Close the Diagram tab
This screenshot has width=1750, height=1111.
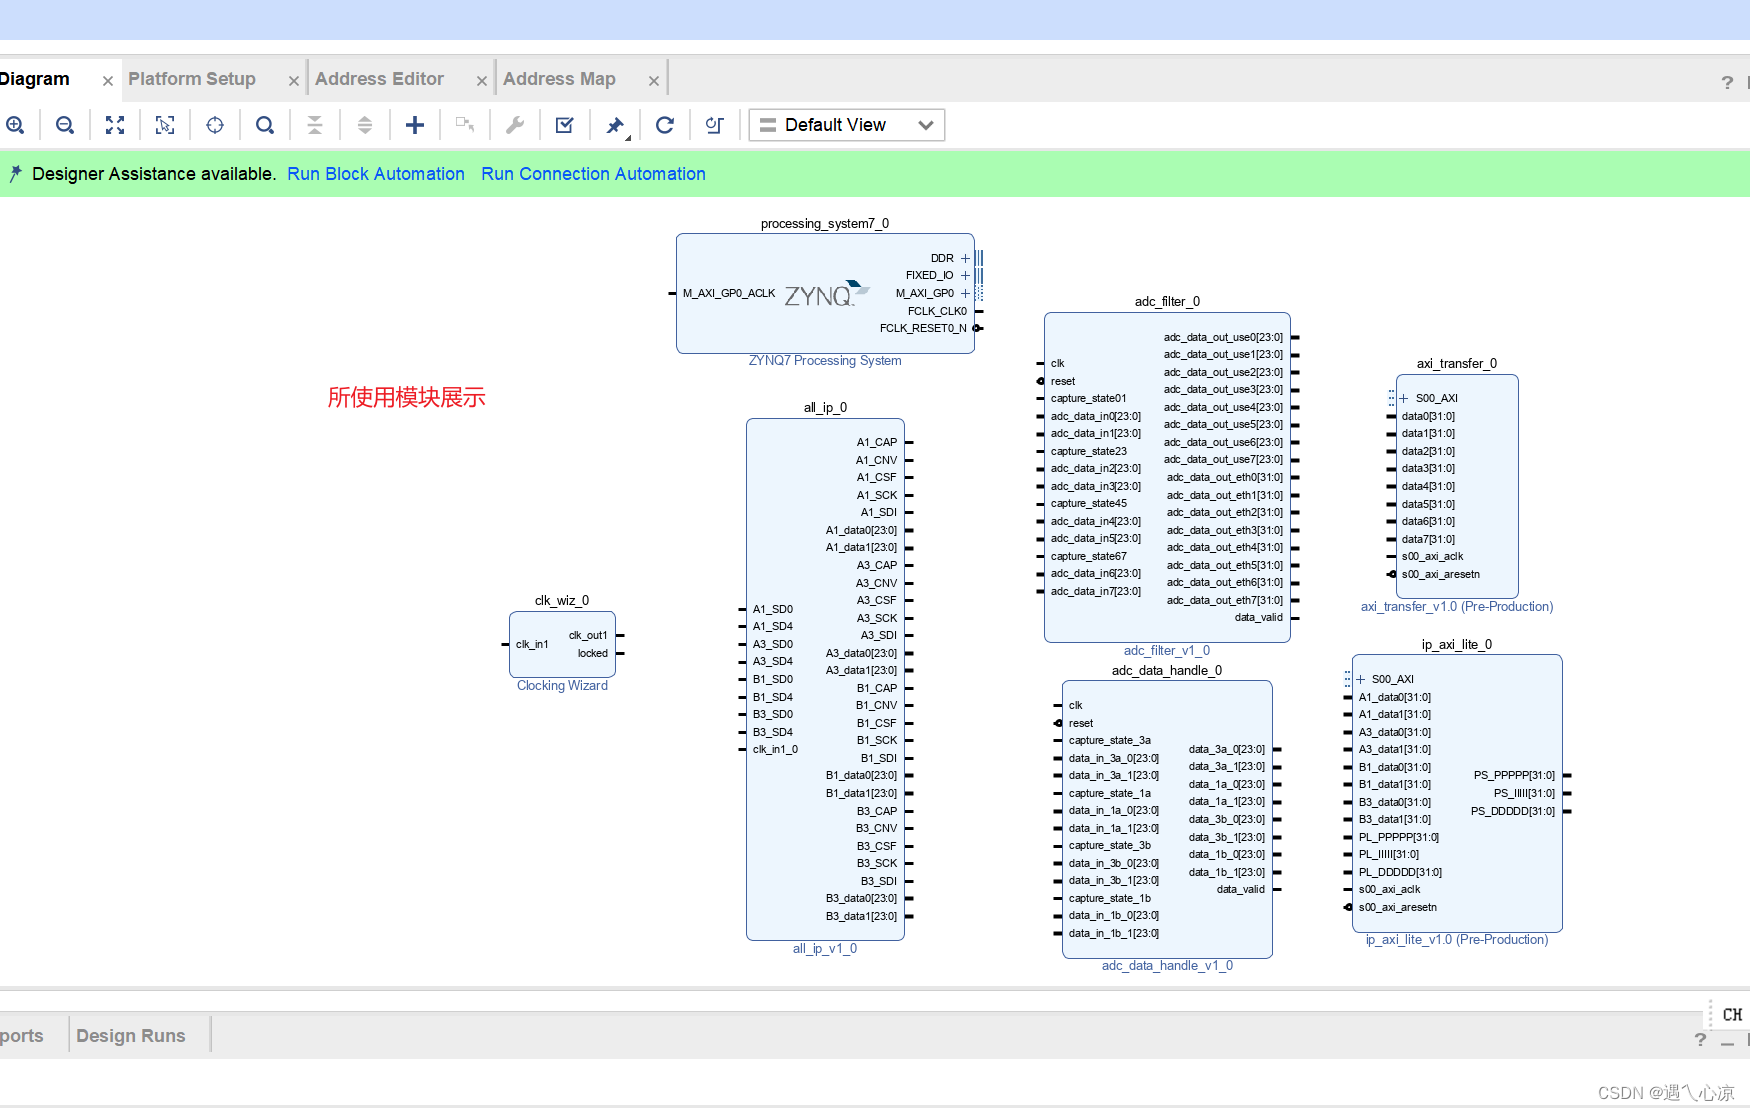108,81
